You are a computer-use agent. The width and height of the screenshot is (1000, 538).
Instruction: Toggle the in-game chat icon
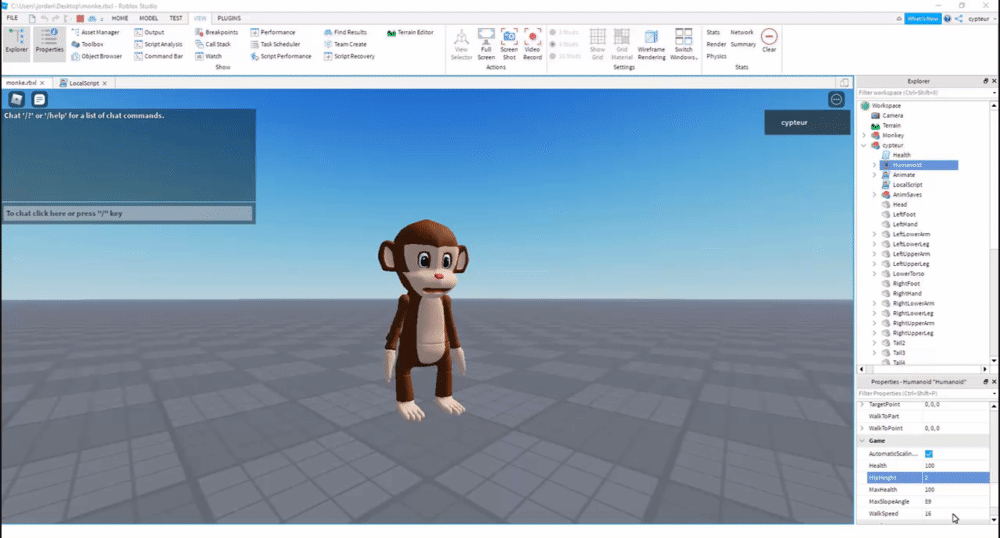39,99
